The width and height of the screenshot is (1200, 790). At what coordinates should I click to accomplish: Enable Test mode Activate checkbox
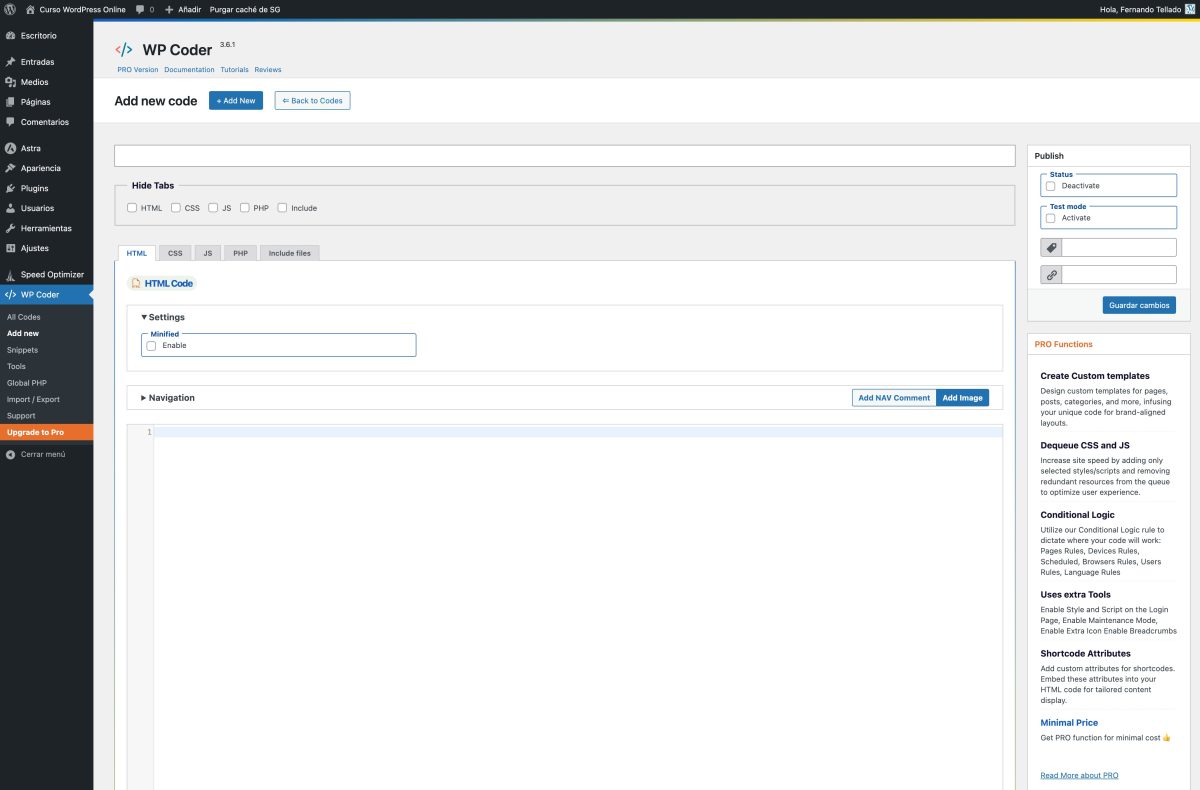pyautogui.click(x=1051, y=217)
